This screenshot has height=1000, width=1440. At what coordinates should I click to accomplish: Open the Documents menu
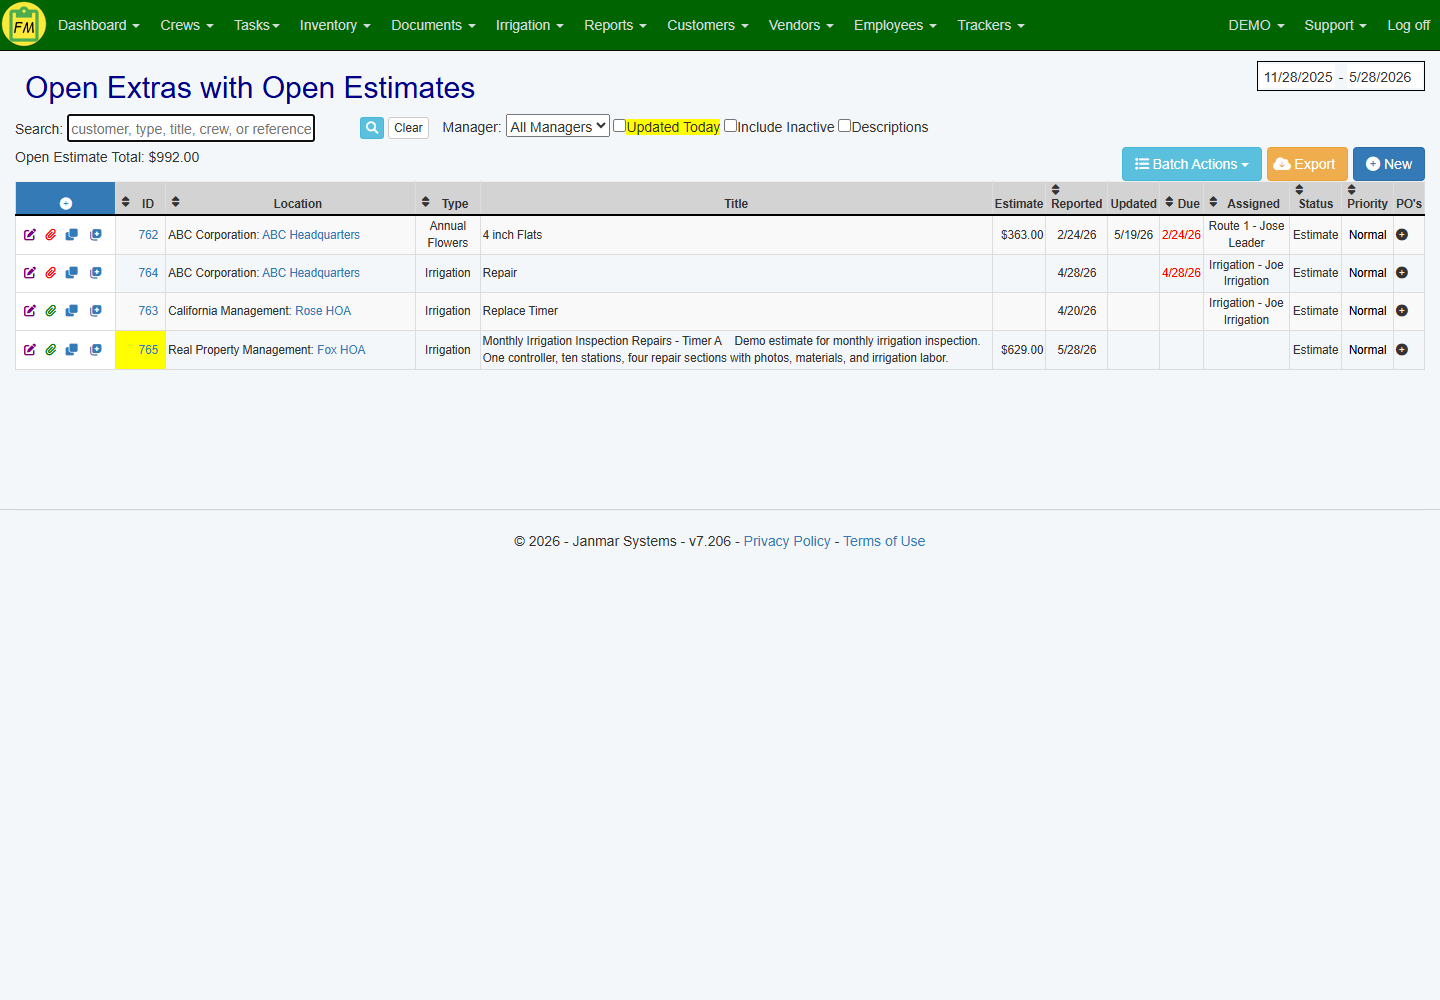click(433, 25)
